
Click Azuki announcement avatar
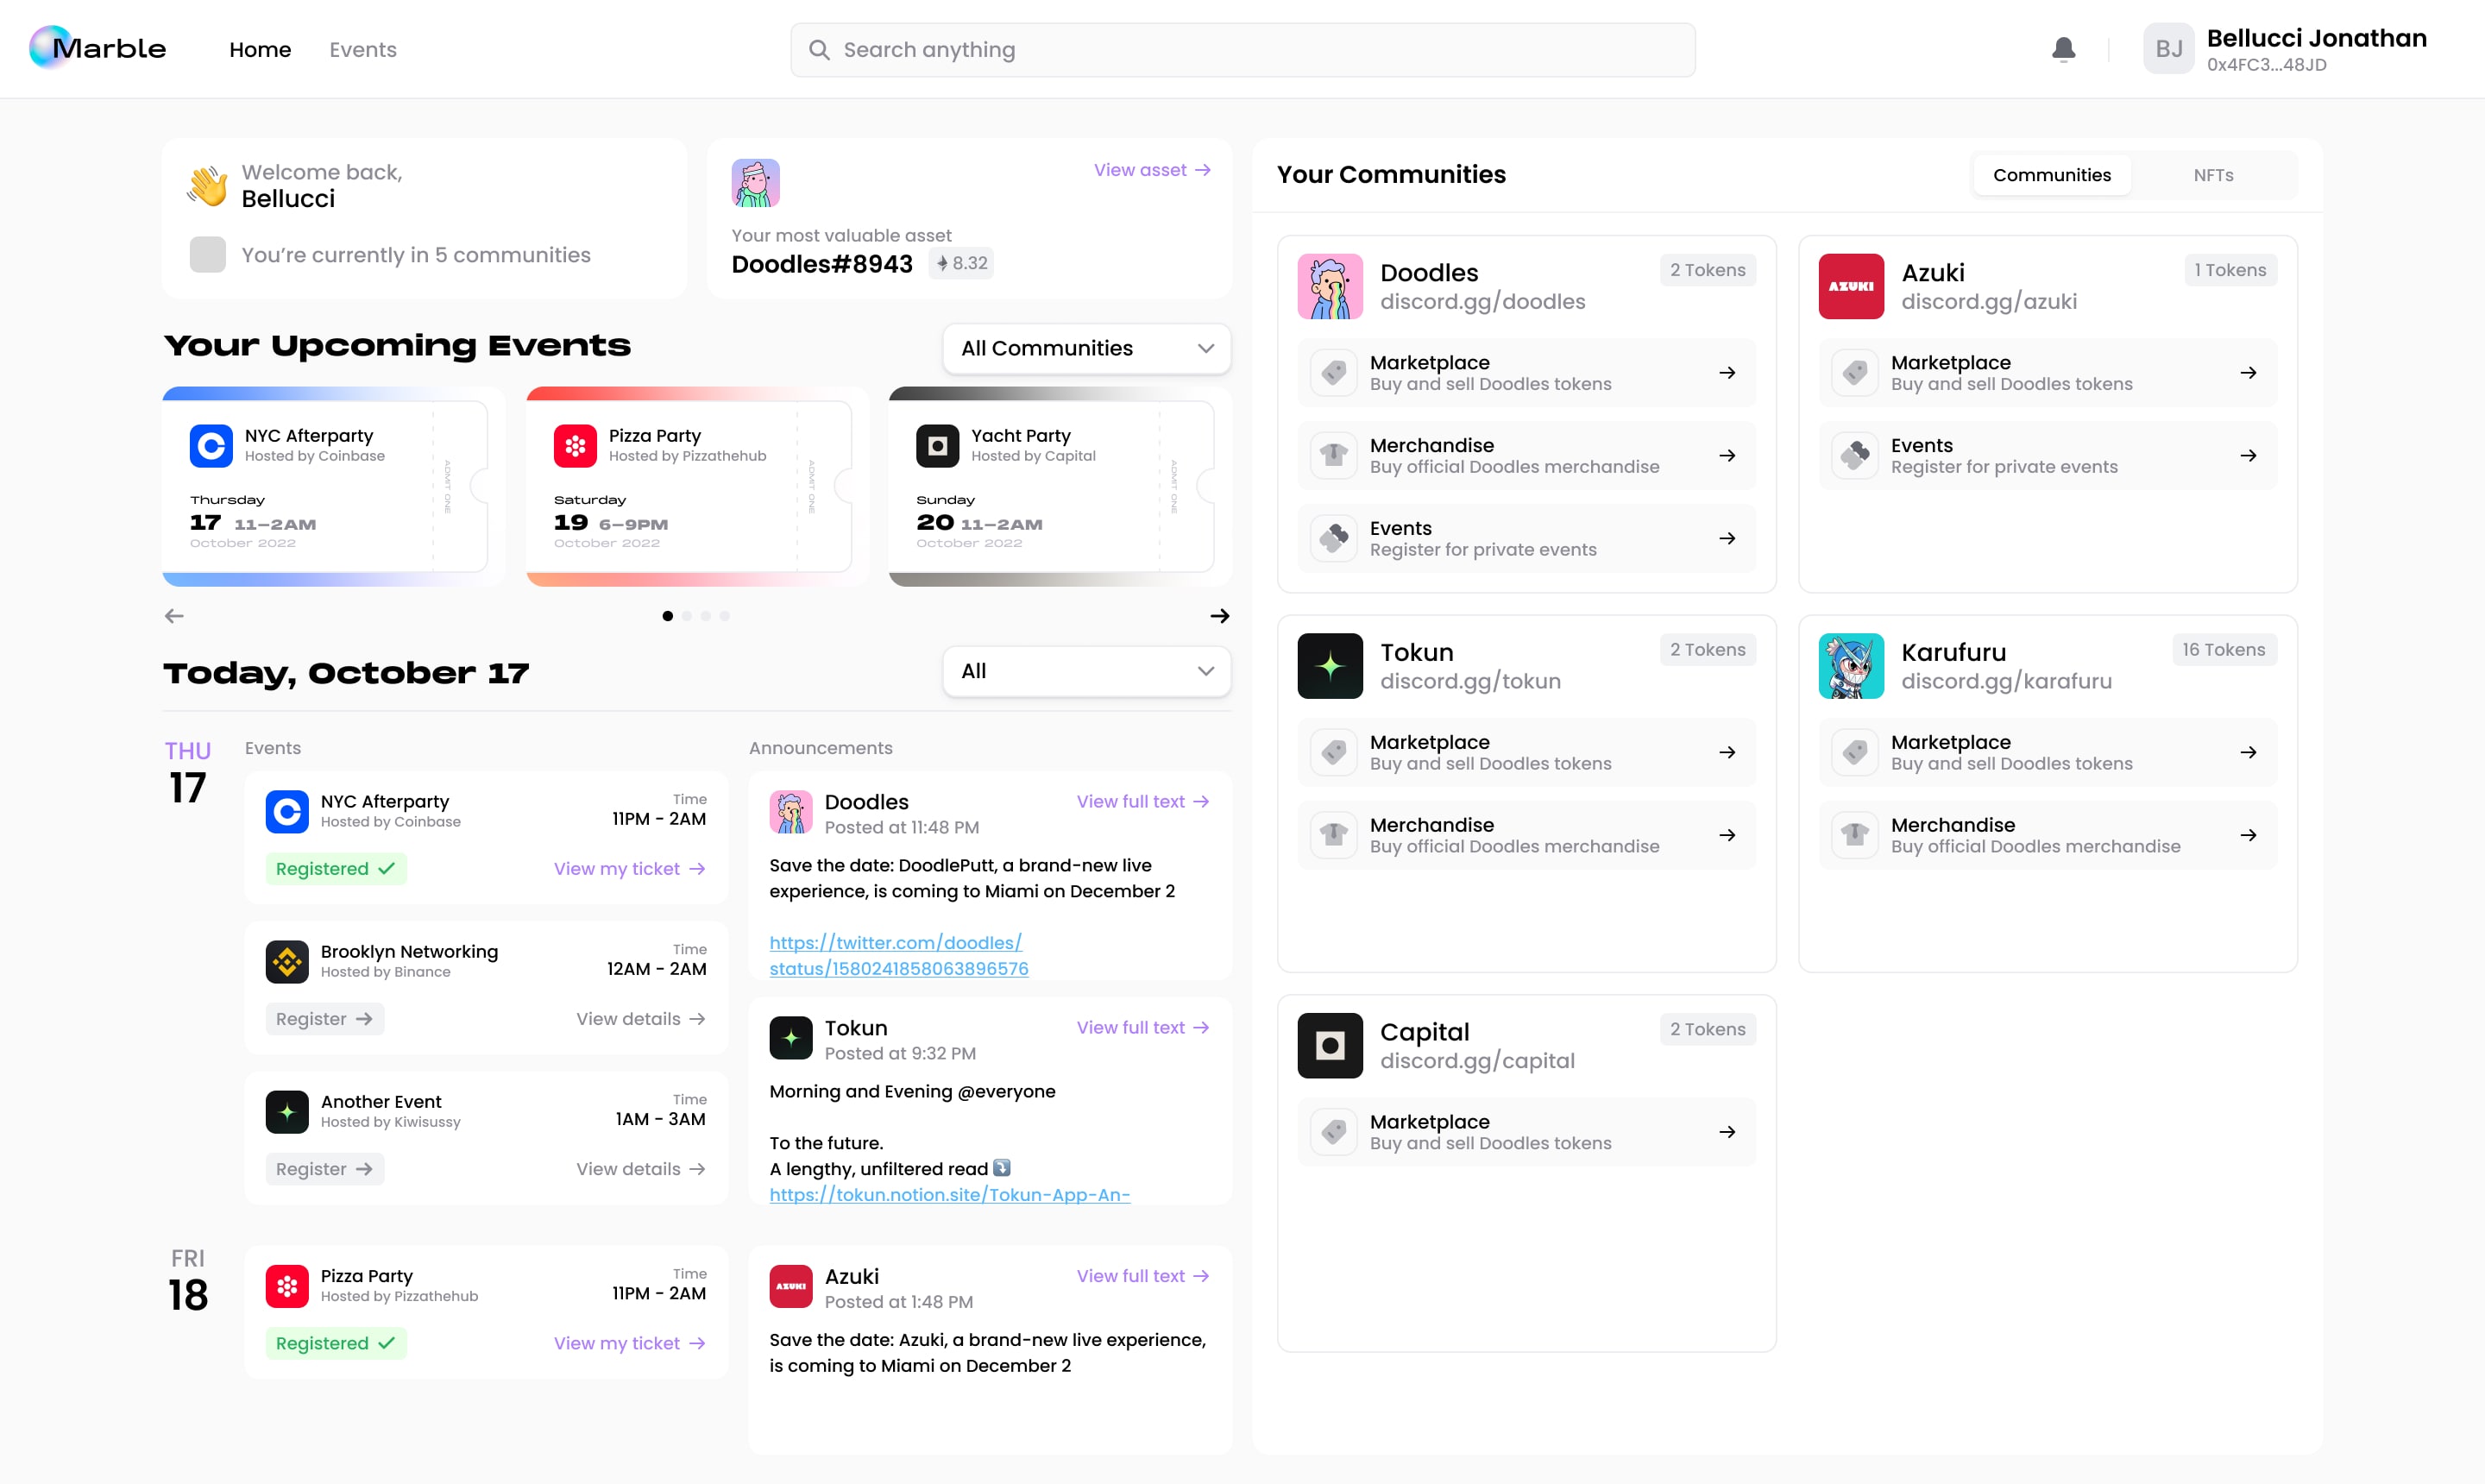791,1286
